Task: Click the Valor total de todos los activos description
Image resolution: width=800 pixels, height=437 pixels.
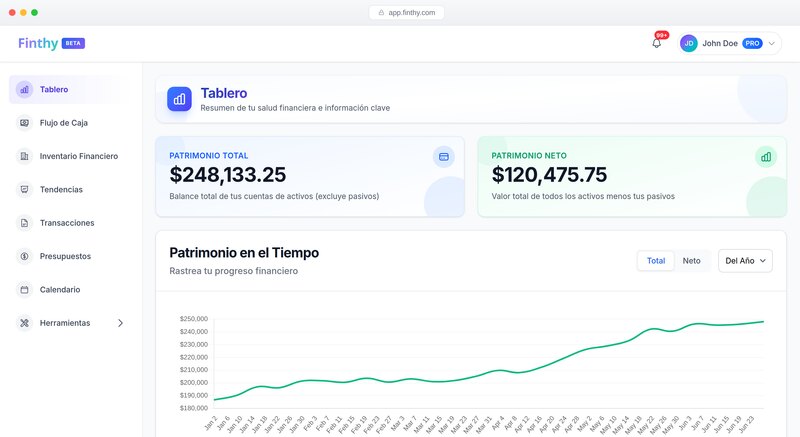Action: (x=583, y=196)
